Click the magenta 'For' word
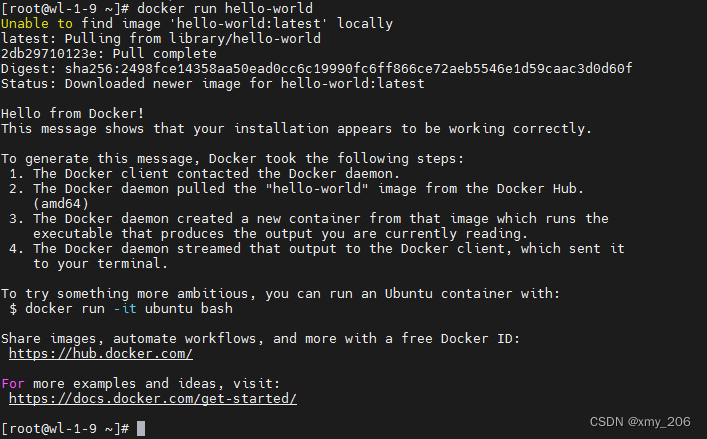707x439 pixels. tap(13, 384)
